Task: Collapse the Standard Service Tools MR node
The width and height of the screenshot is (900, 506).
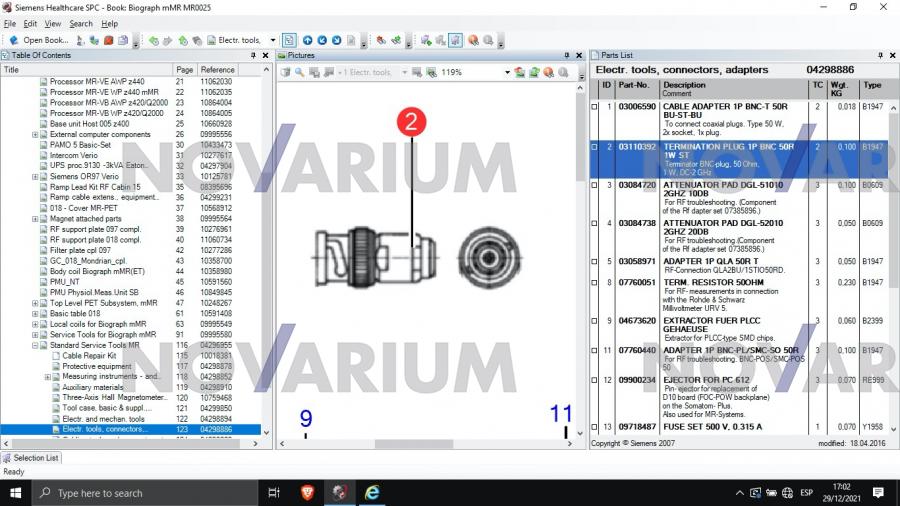Action: 35,345
